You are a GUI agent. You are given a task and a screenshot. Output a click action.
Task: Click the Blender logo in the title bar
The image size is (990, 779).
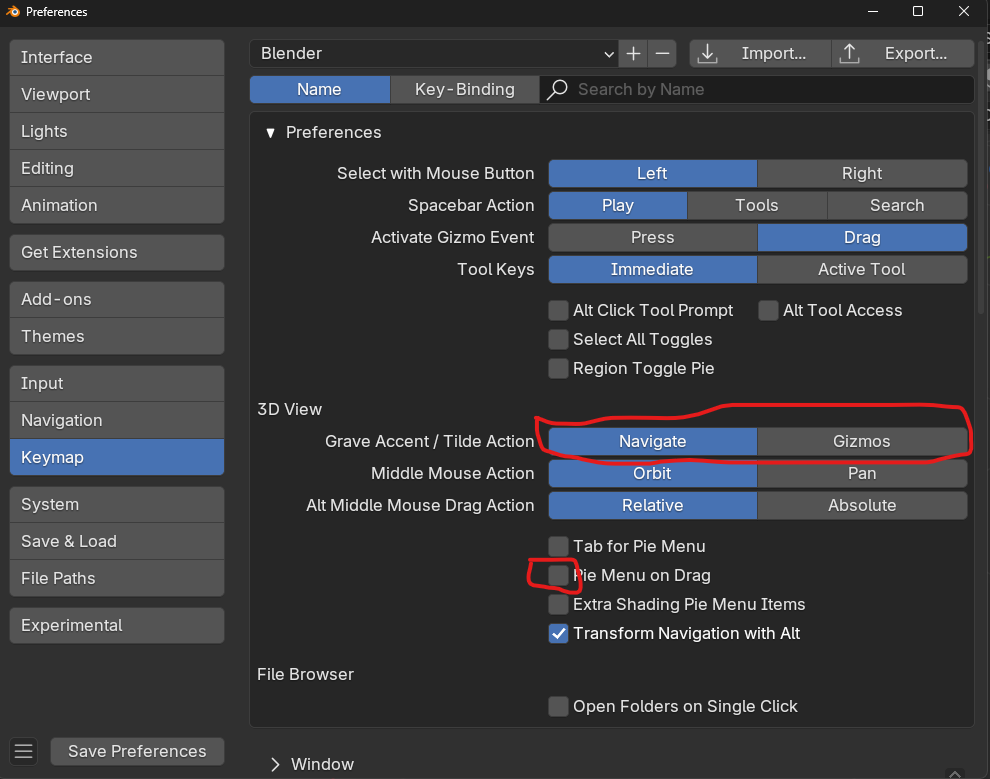click(12, 12)
